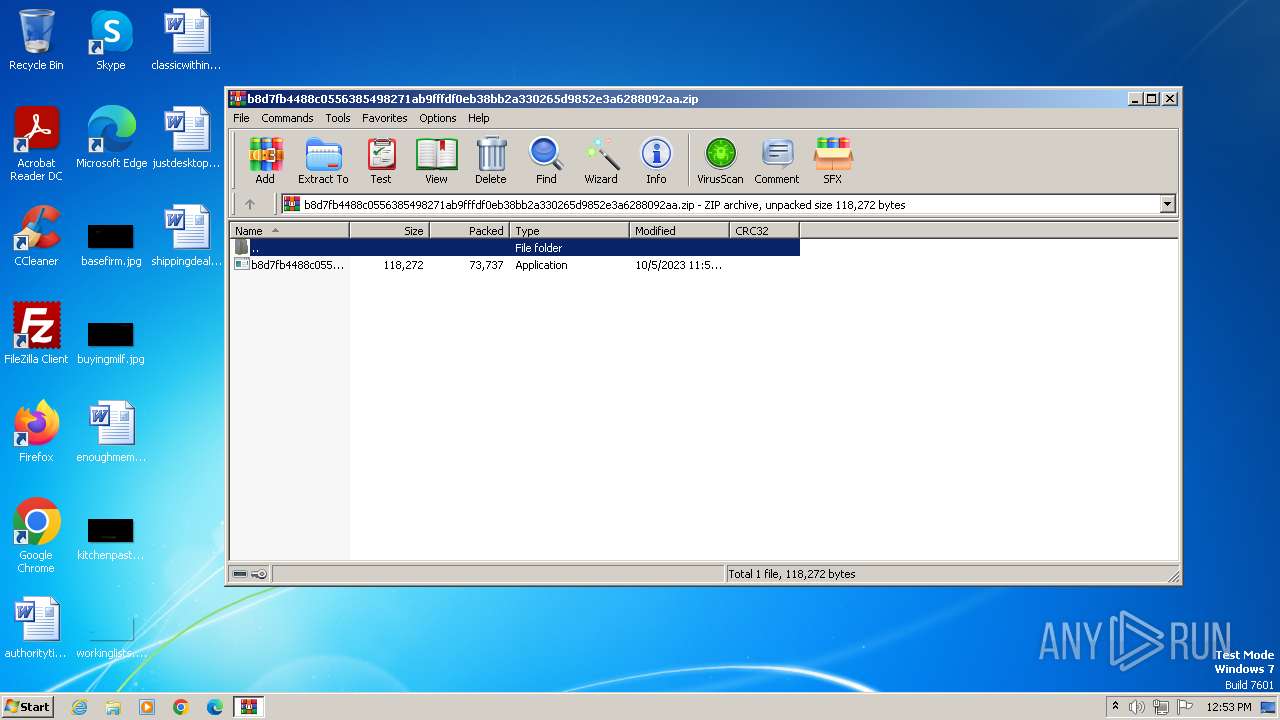Click the Comment toolbar icon
This screenshot has width=1280, height=720.
click(x=777, y=161)
